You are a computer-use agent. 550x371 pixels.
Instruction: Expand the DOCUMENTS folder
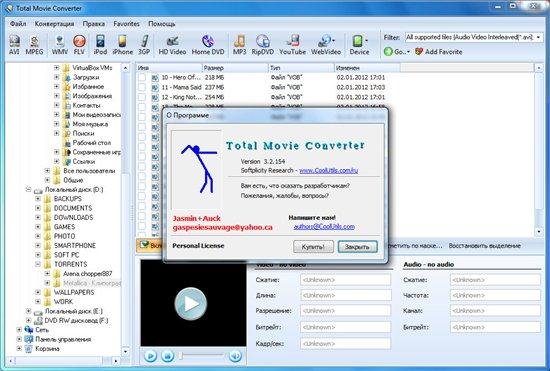tap(38, 208)
